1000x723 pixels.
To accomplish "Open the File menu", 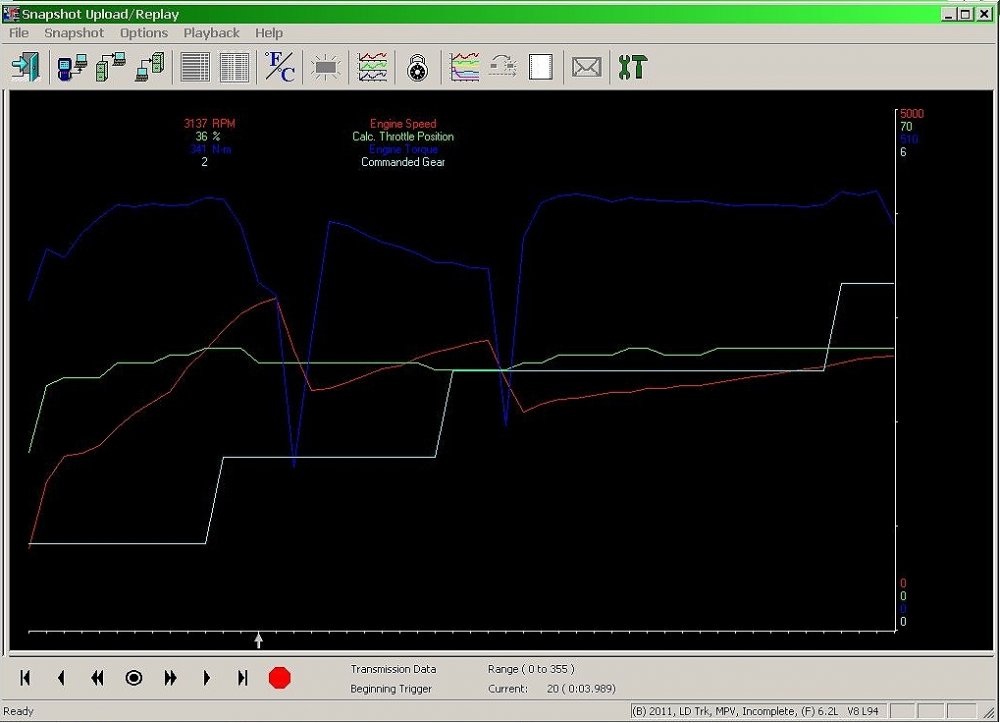I will click(x=18, y=32).
